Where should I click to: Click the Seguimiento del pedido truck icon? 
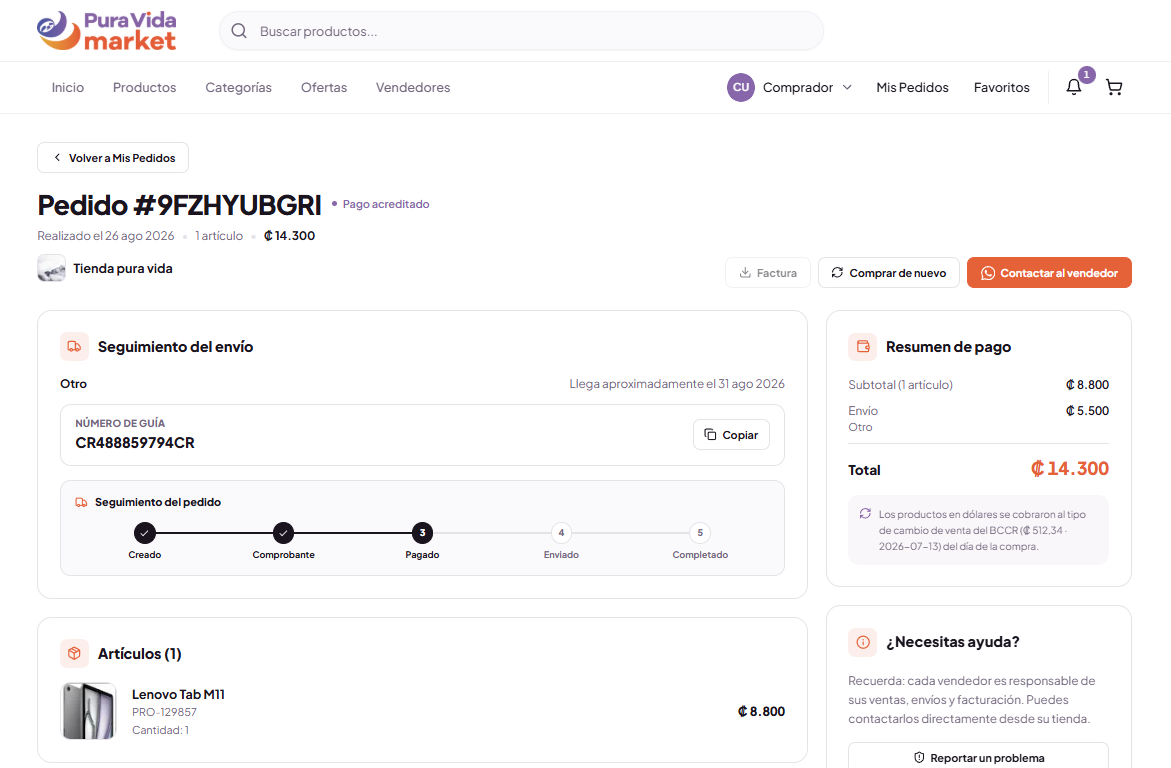tap(81, 502)
